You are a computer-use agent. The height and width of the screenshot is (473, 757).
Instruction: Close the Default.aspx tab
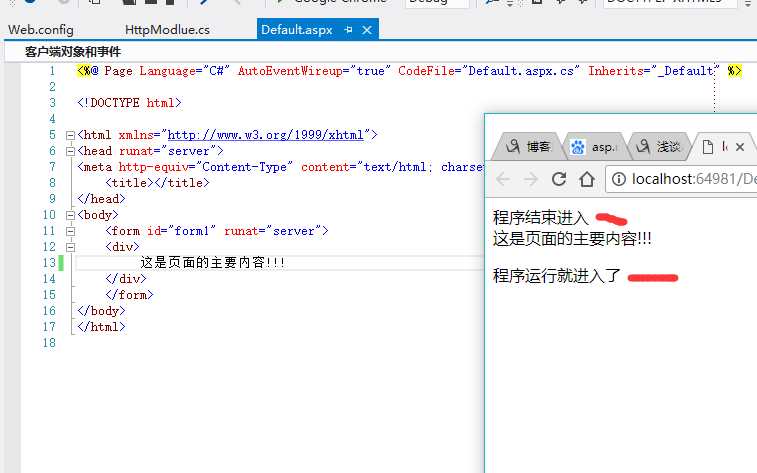click(367, 30)
